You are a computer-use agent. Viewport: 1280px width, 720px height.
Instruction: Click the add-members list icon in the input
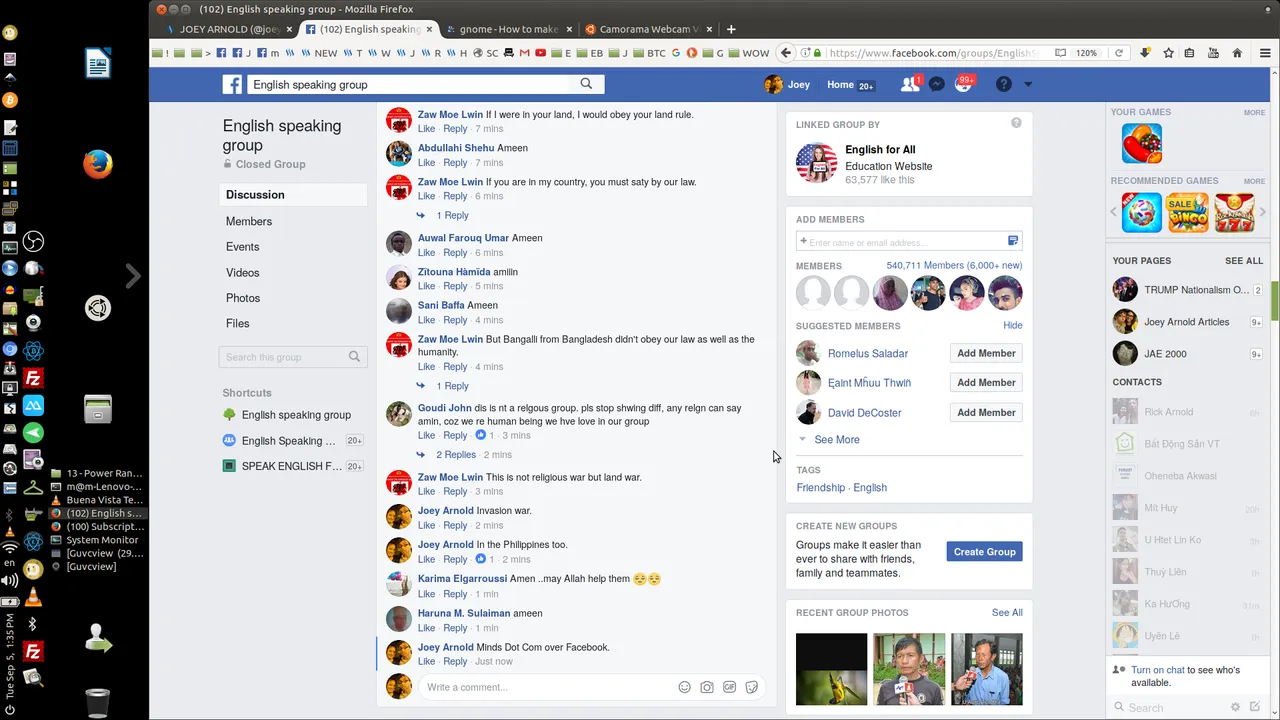tap(1013, 241)
